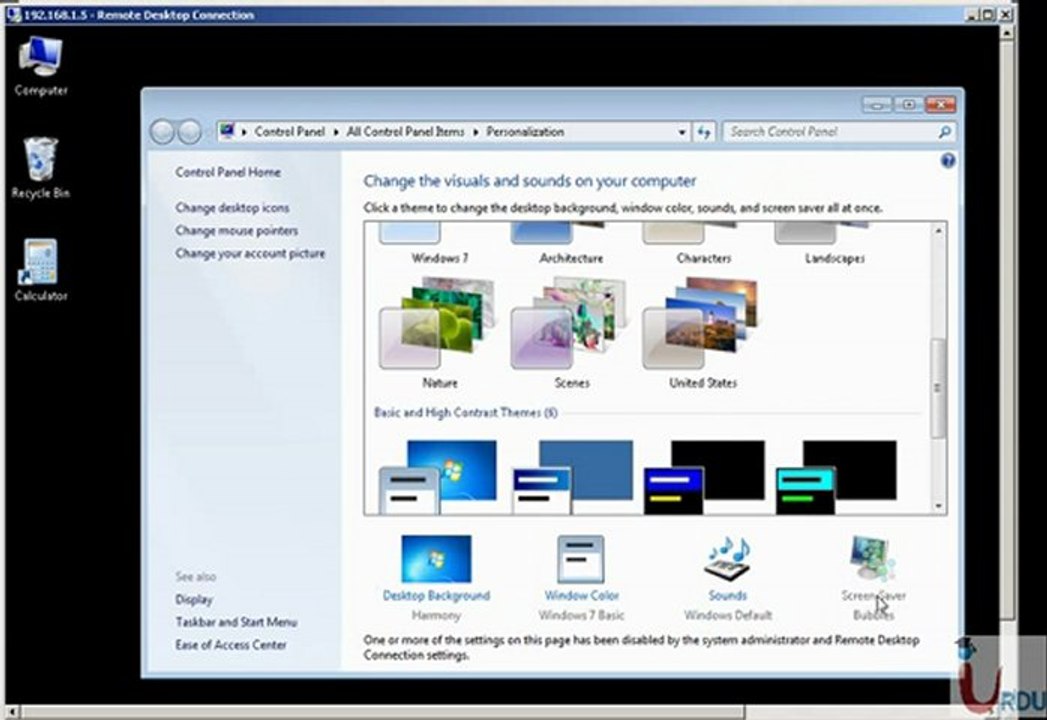Open the Window Color icon

click(581, 559)
